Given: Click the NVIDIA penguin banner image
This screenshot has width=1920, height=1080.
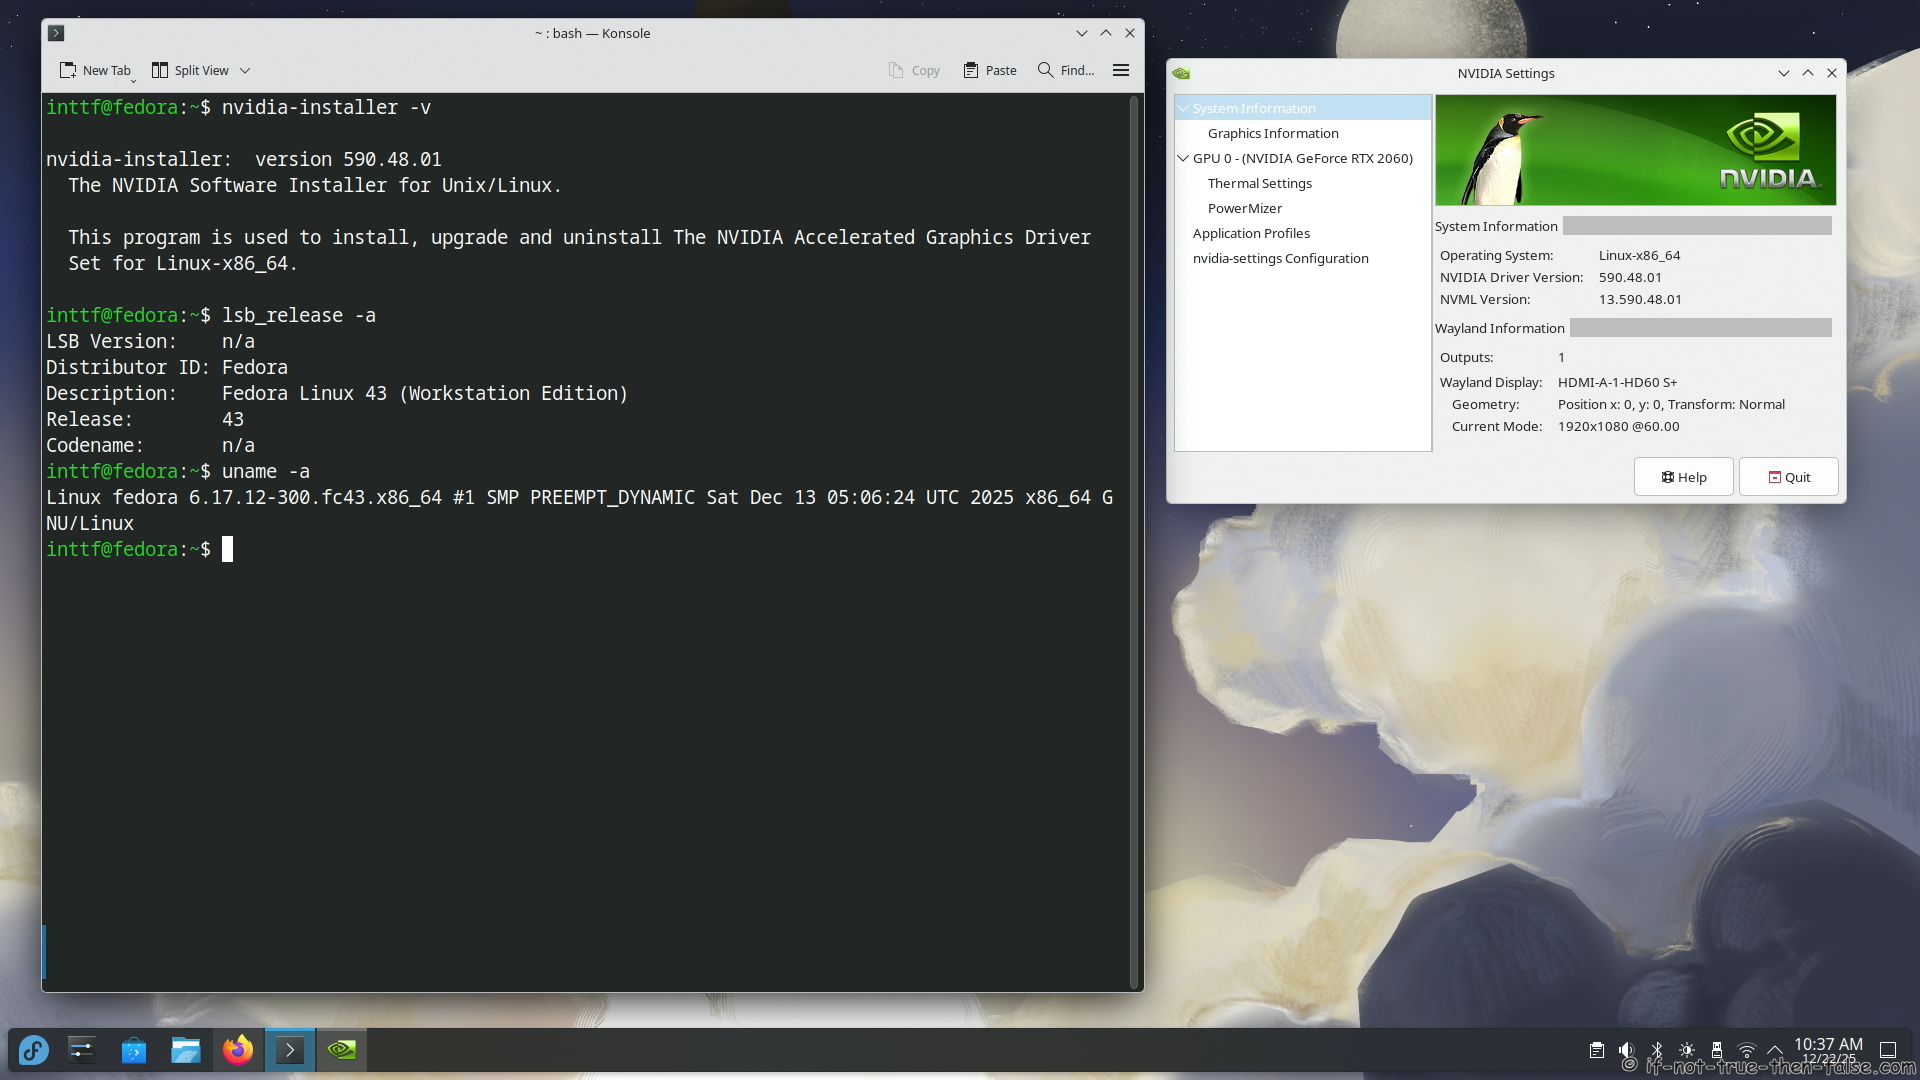Looking at the screenshot, I should tap(1636, 150).
